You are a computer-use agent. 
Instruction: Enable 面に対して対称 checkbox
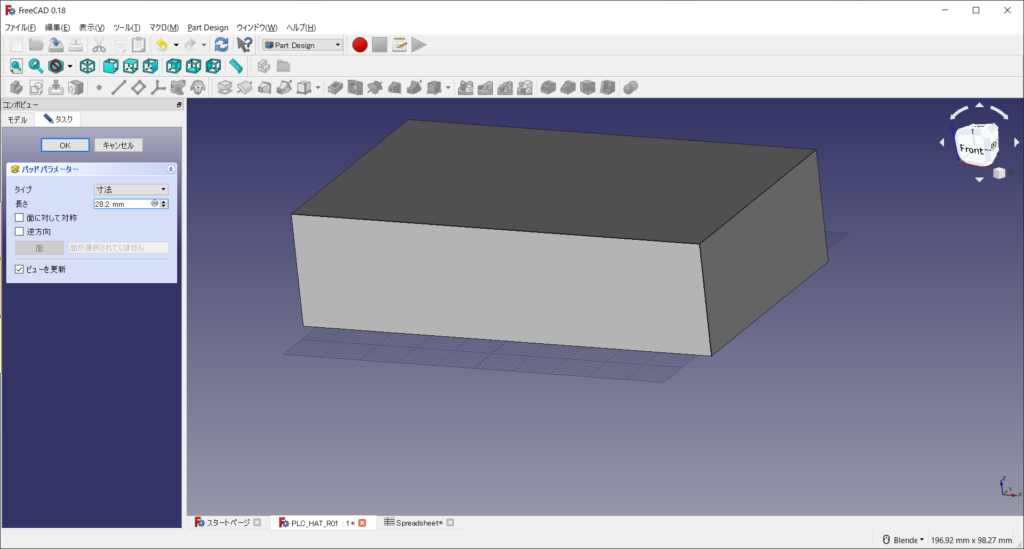point(19,217)
